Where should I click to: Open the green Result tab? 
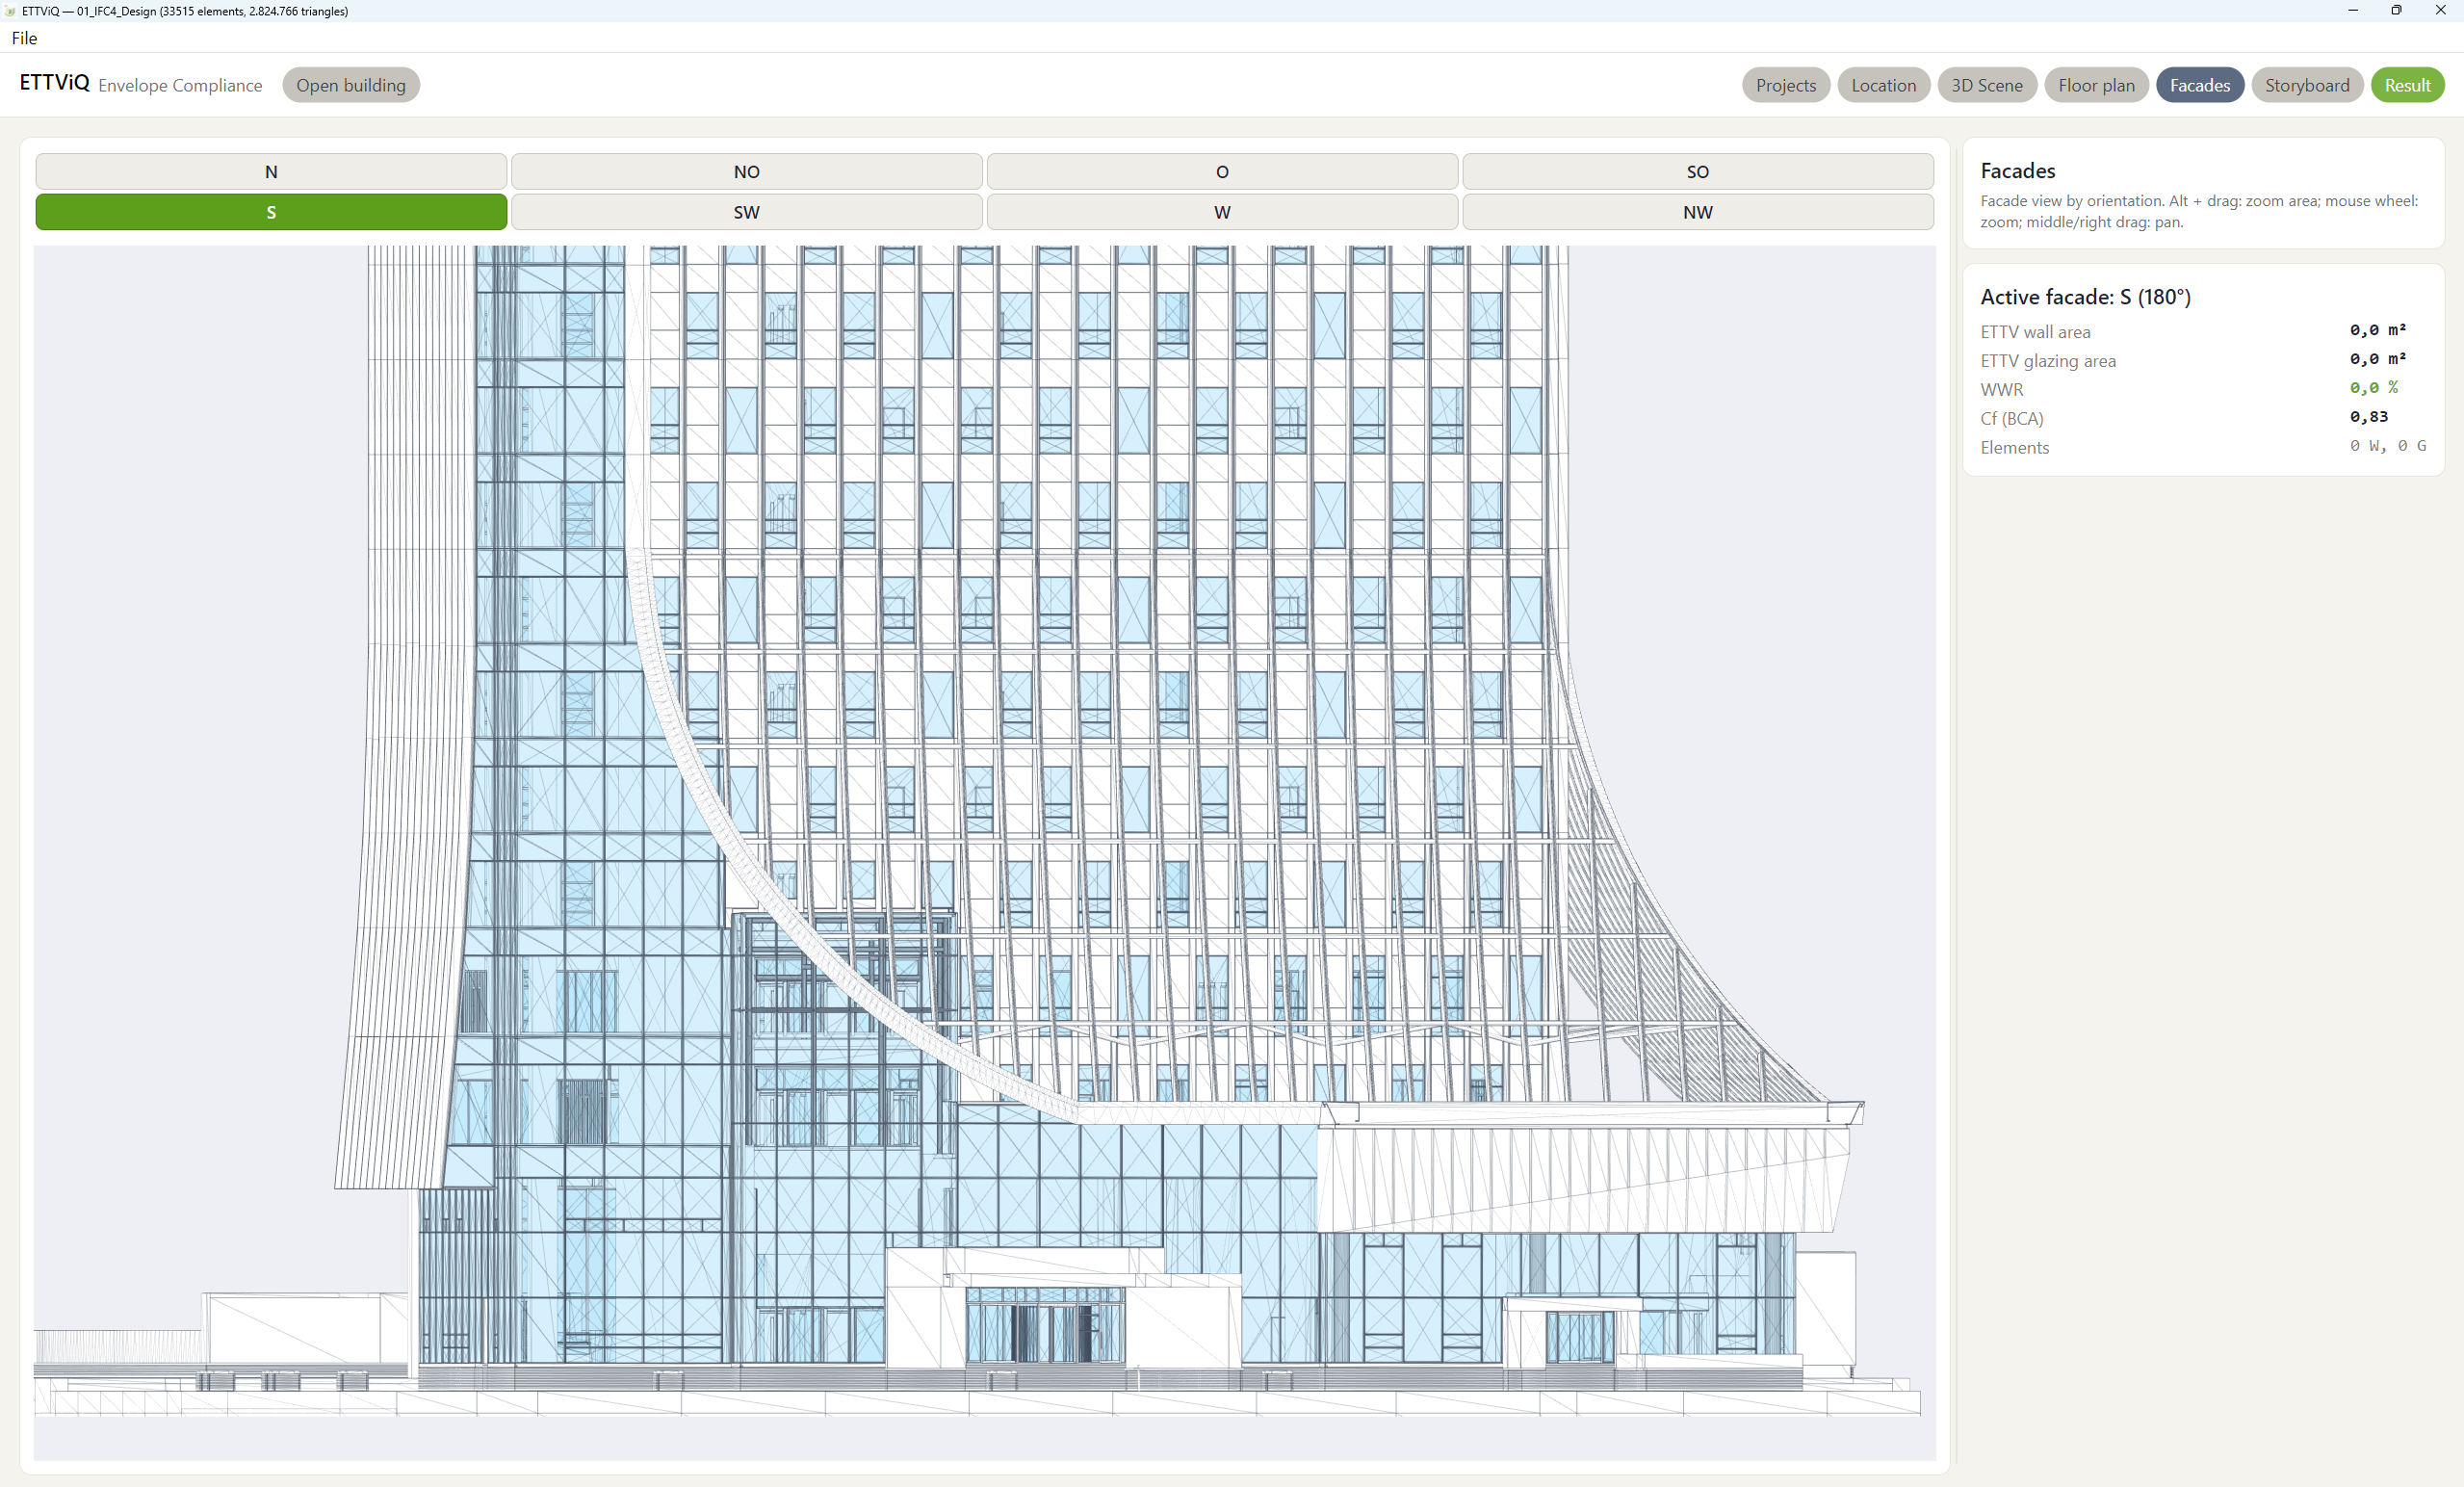[x=2407, y=85]
